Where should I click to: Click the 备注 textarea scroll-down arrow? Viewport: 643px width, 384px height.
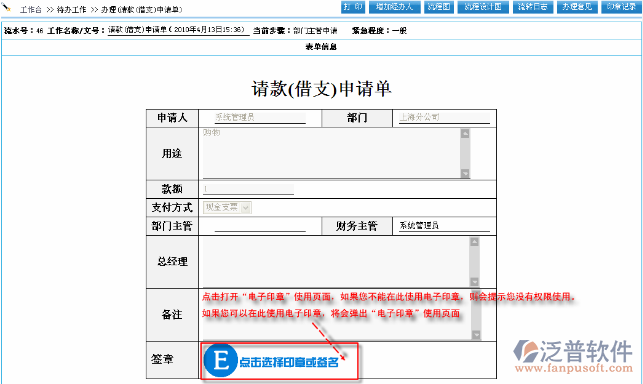point(476,335)
